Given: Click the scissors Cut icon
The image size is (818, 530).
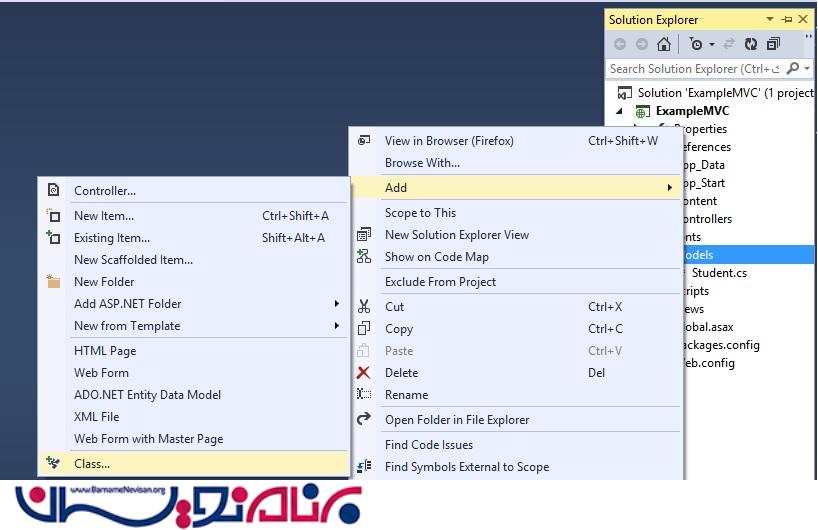Looking at the screenshot, I should pos(364,306).
